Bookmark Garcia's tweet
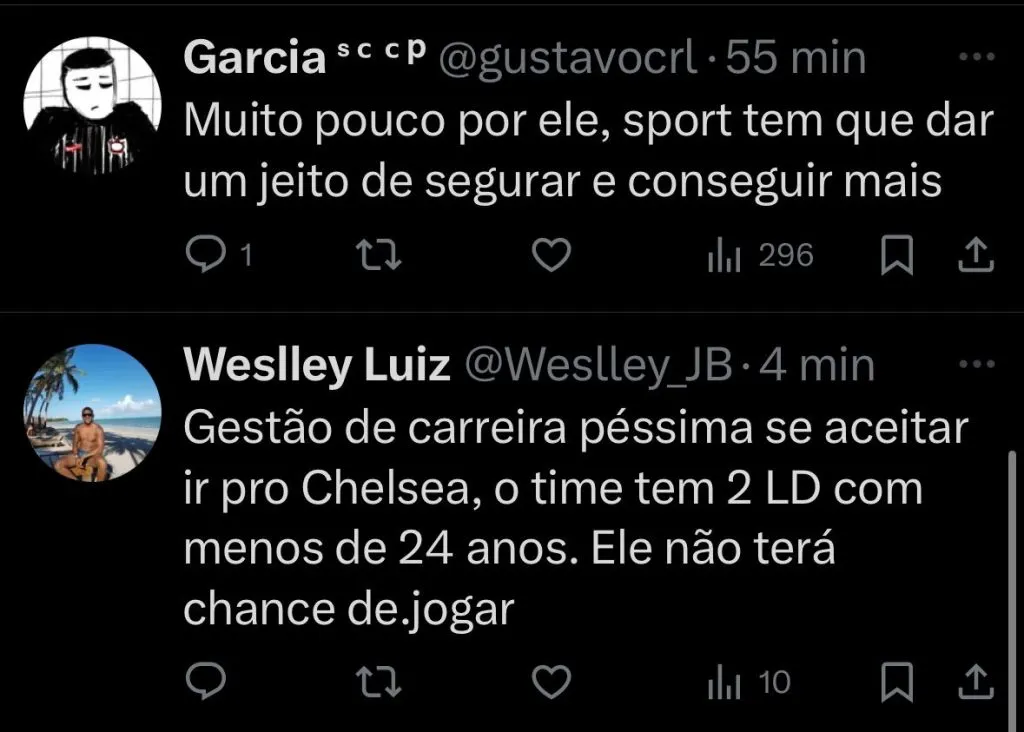Image resolution: width=1024 pixels, height=732 pixels. click(897, 257)
